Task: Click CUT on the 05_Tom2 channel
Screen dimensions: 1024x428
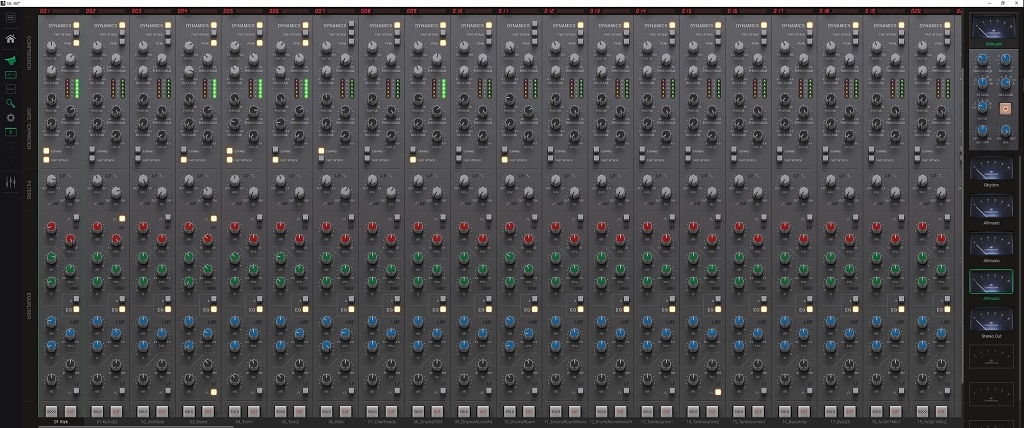Action: [299, 412]
